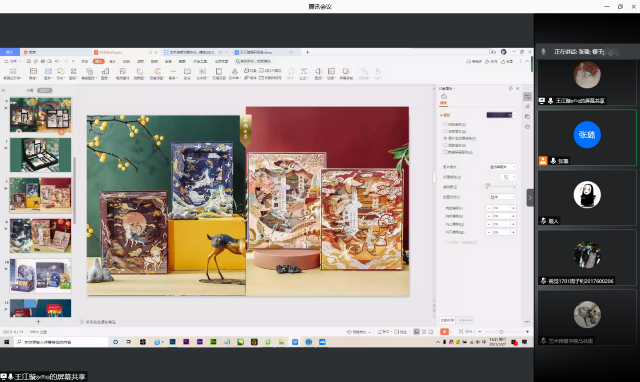Screen dimensions: 640x382
Task: Select participant 张璐's video tile
Action: (x=587, y=138)
